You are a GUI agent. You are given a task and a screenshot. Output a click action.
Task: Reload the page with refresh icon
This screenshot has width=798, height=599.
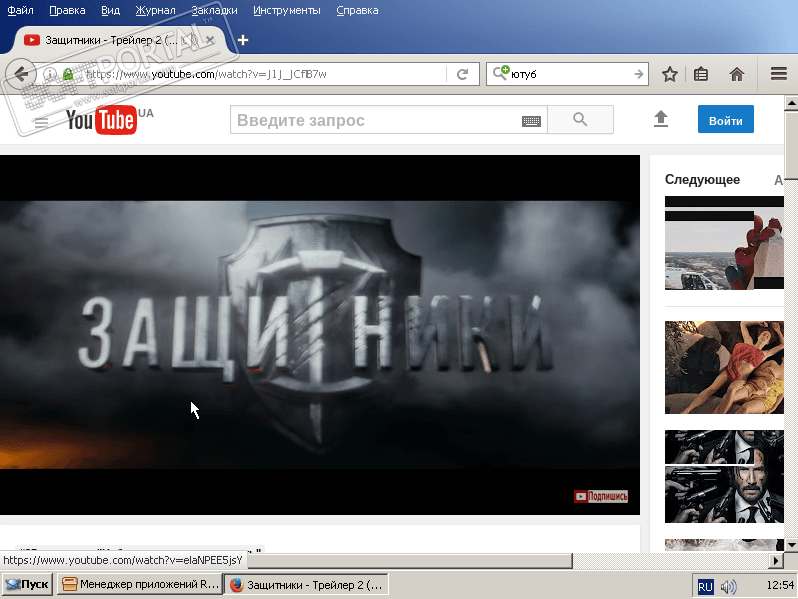[462, 74]
